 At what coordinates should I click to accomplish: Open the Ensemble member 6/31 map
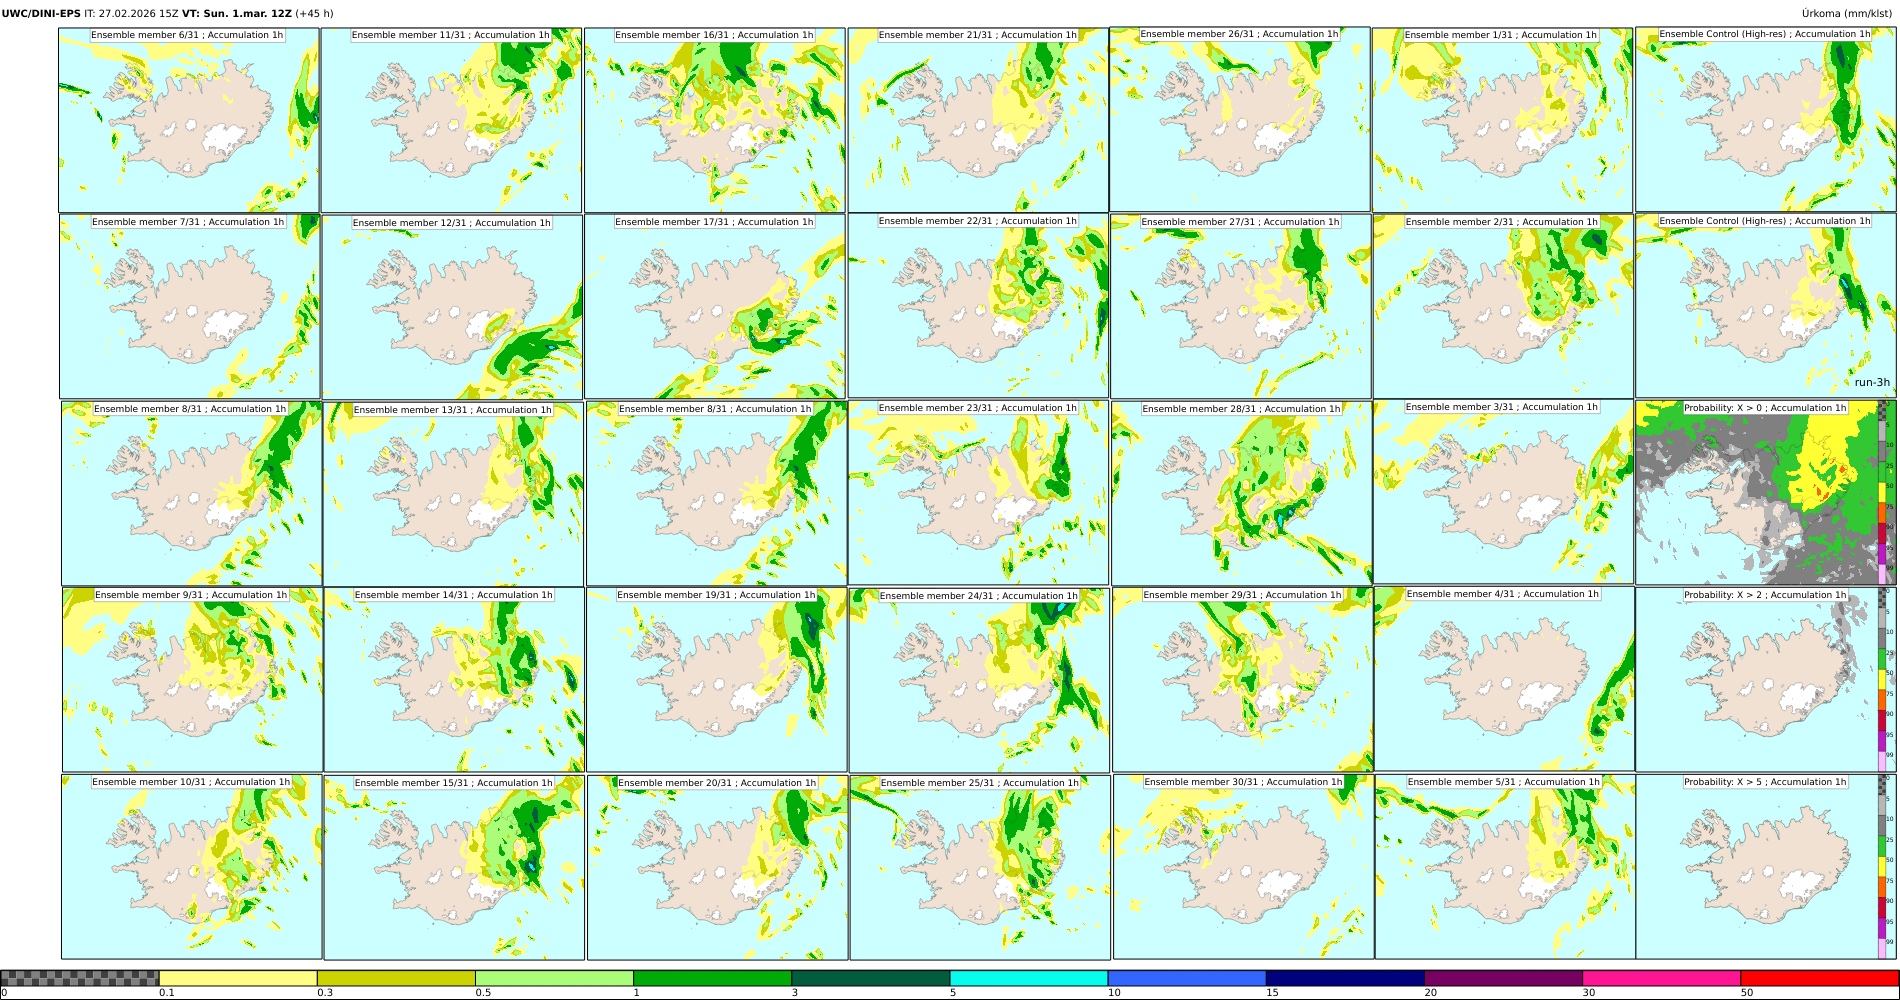pos(189,120)
